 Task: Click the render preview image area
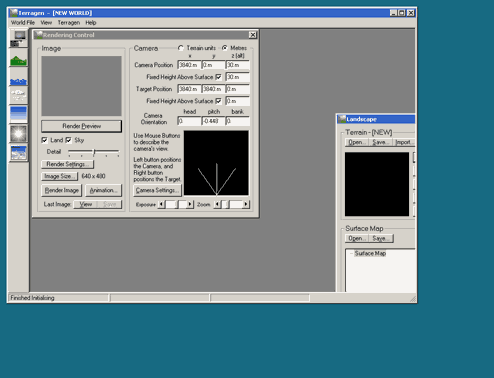[x=81, y=86]
